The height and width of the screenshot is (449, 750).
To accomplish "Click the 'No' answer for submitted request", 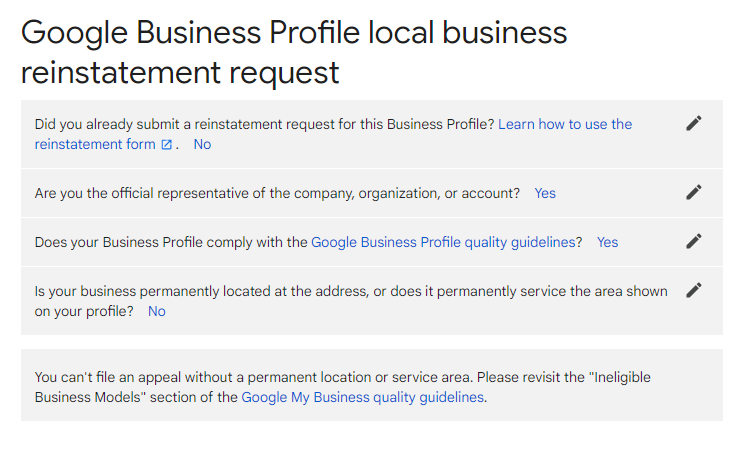I will pos(202,144).
